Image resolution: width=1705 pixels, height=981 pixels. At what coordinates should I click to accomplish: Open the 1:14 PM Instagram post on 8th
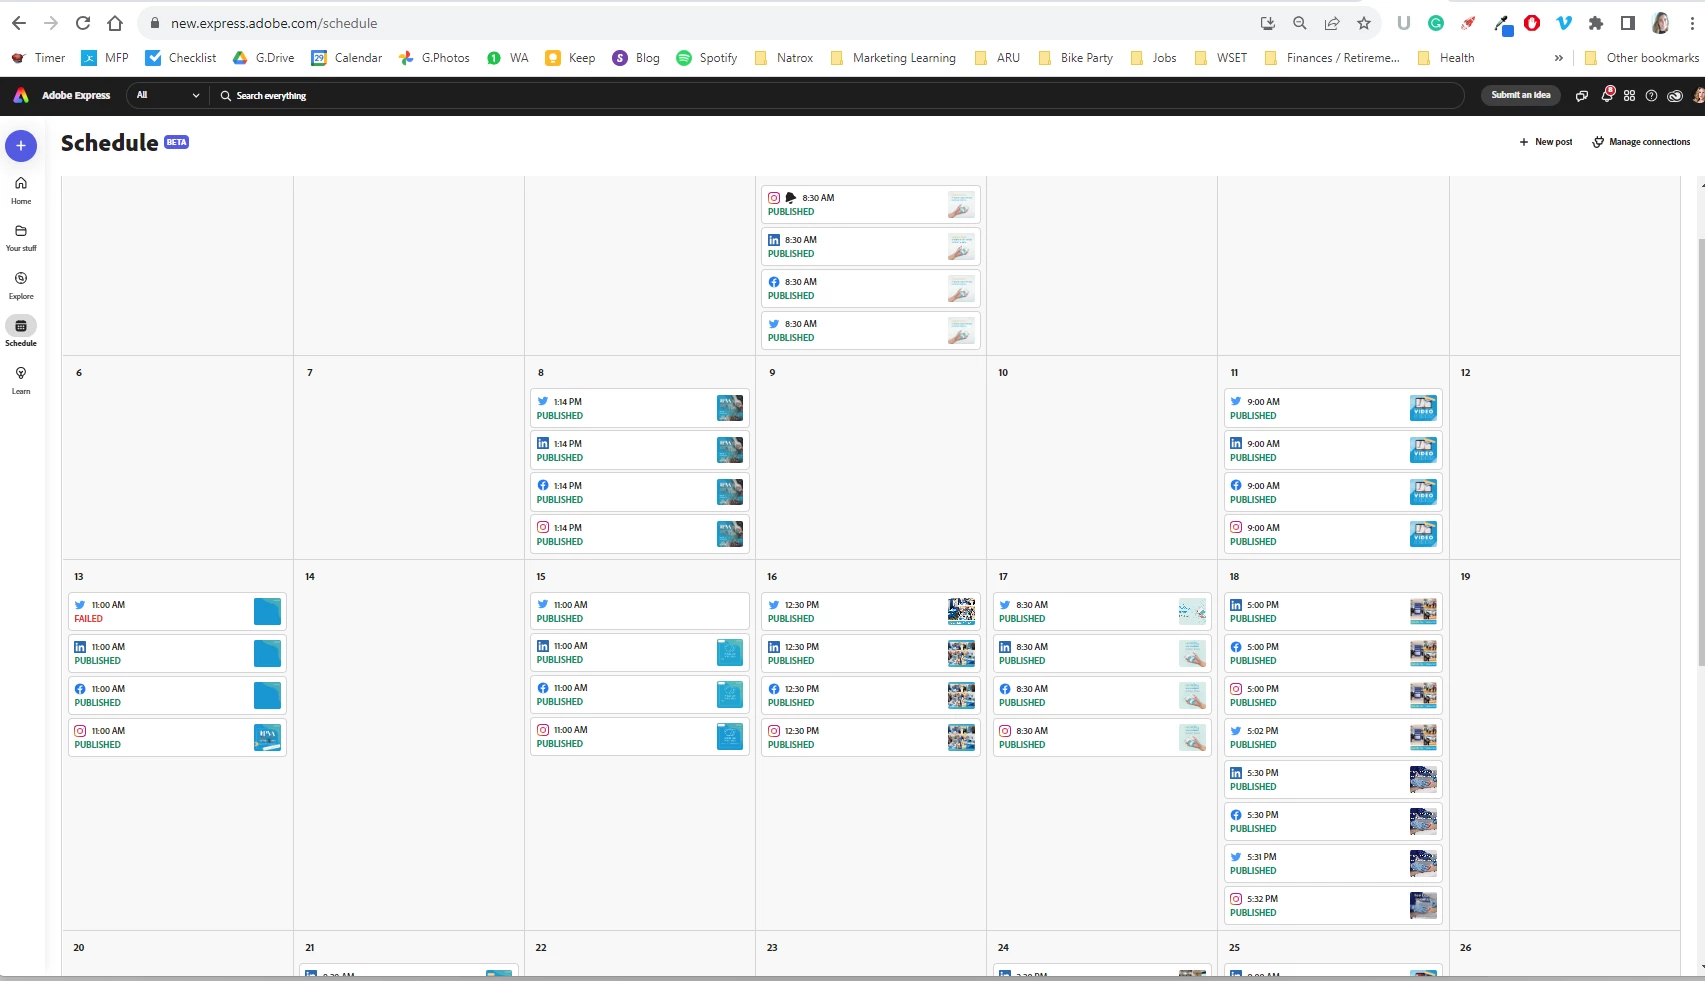click(640, 534)
